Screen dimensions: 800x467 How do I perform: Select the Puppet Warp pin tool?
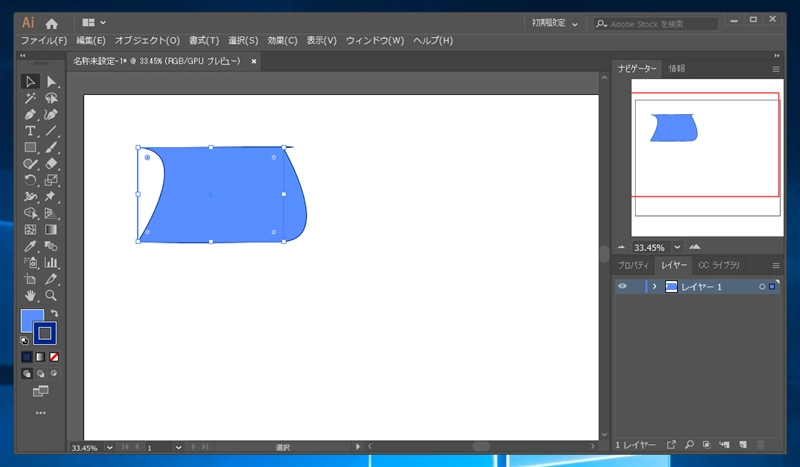tap(51, 196)
